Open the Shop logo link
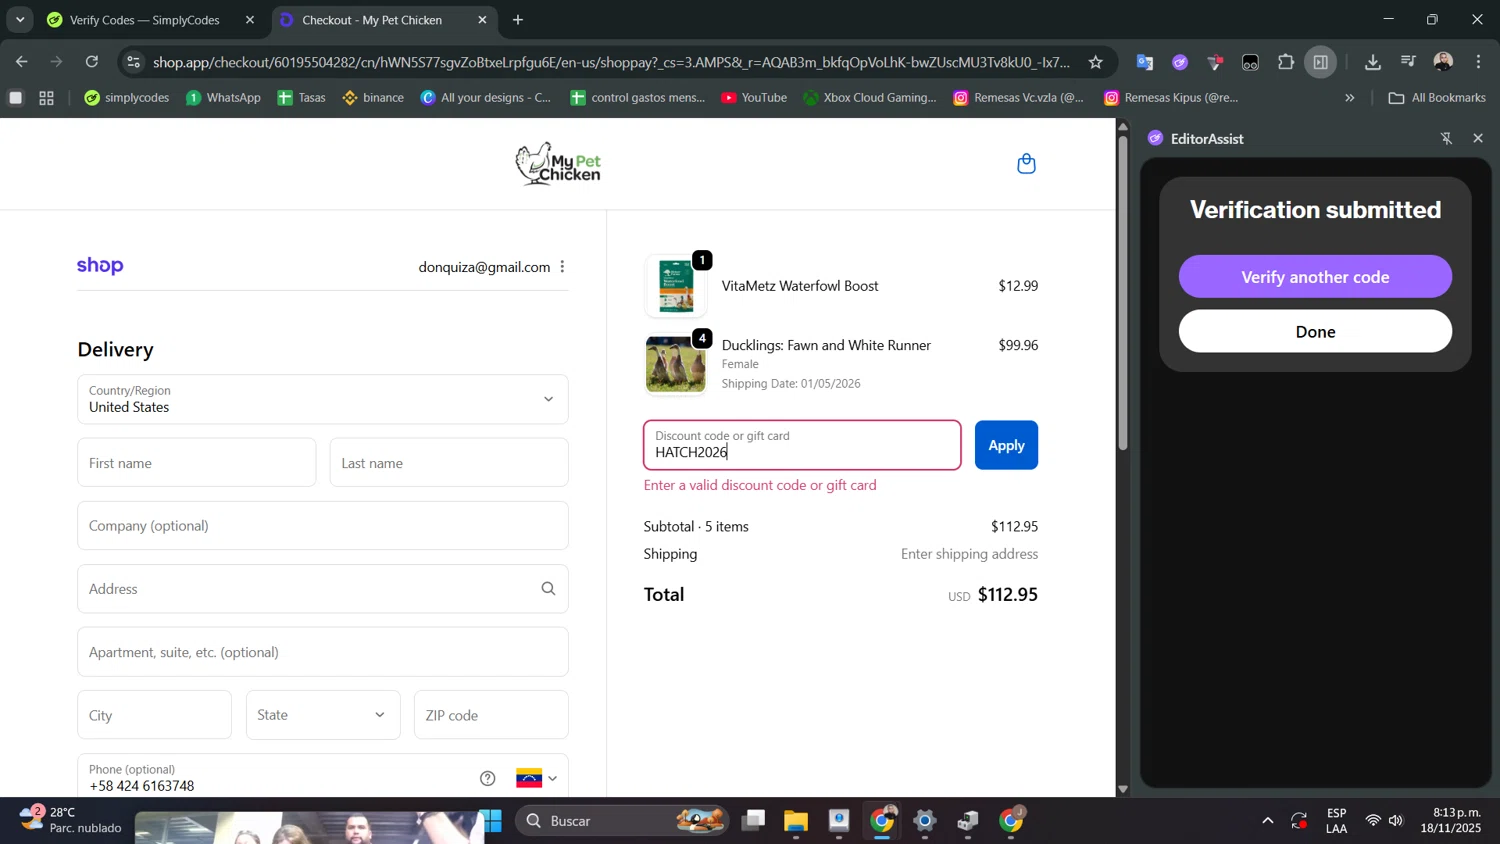This screenshot has height=844, width=1500. coord(100,266)
